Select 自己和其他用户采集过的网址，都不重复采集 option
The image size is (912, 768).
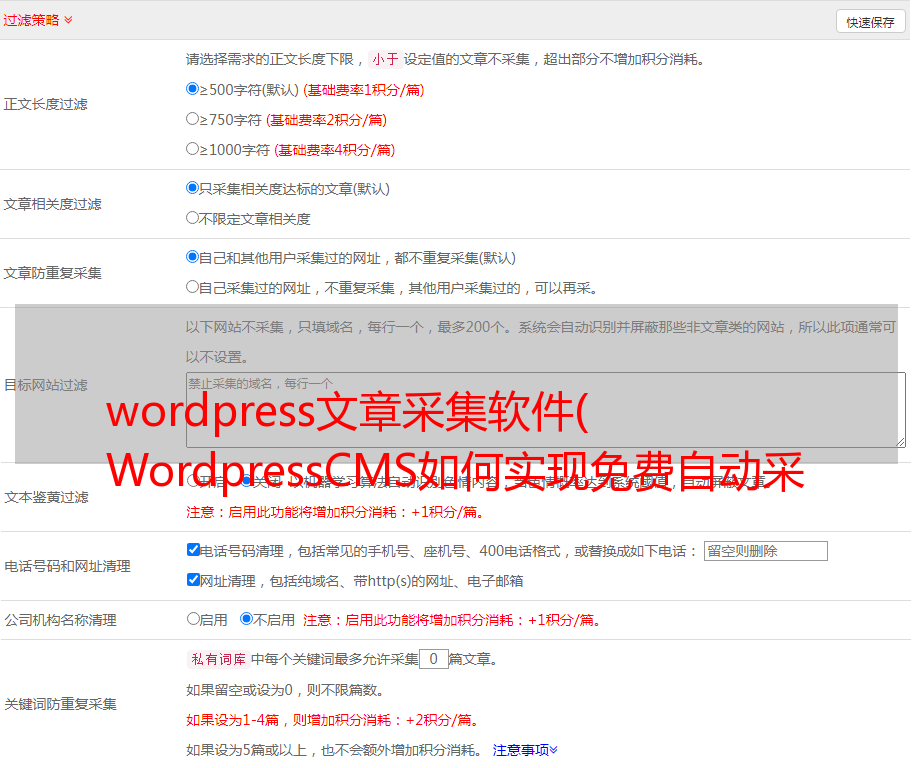[193, 257]
